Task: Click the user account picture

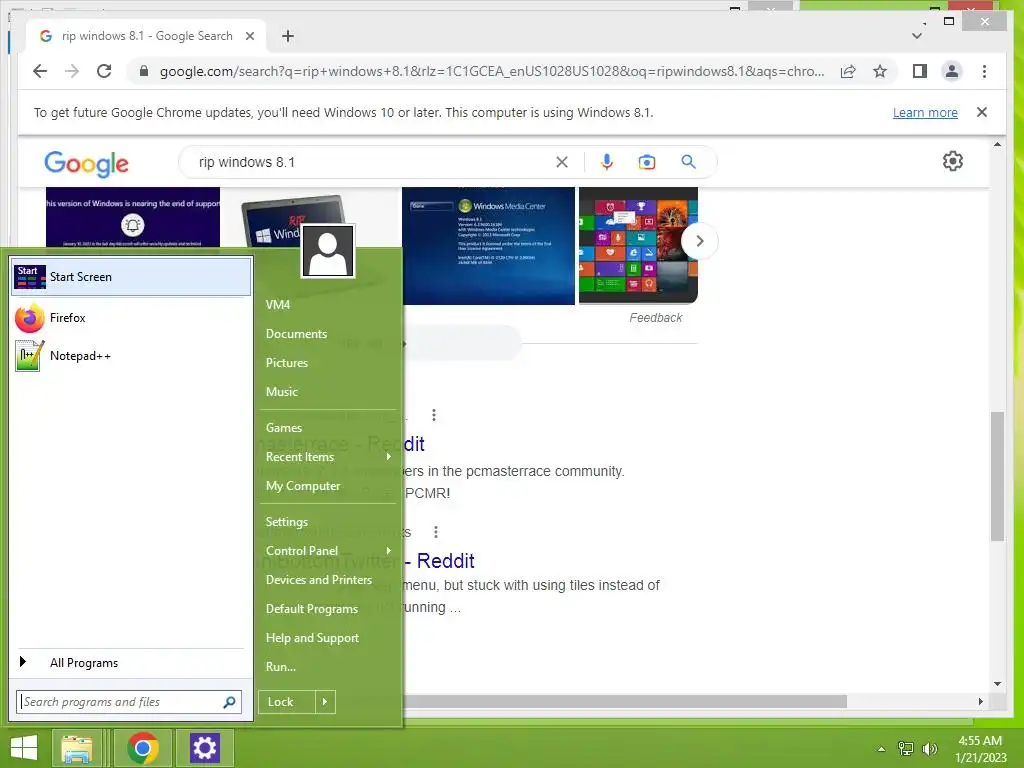Action: click(328, 251)
